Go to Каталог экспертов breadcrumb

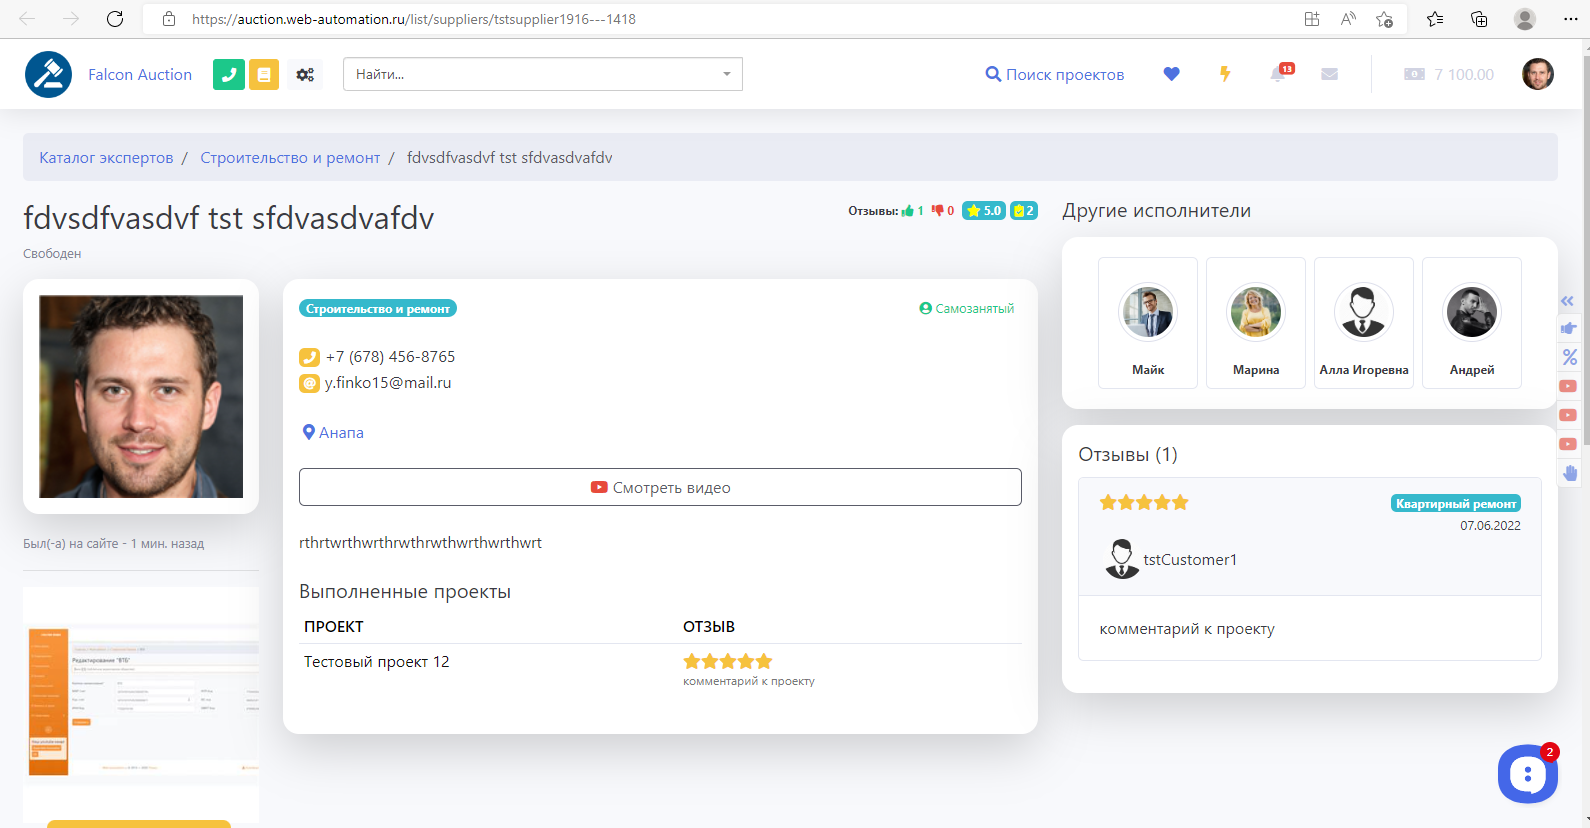(x=106, y=158)
